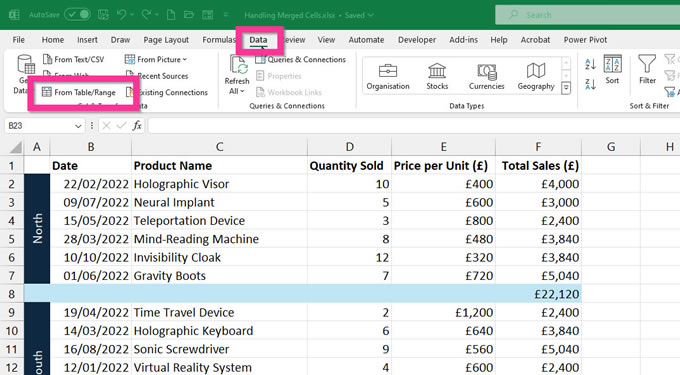Switch to the Insert tab
This screenshot has height=375, width=680.
(87, 39)
